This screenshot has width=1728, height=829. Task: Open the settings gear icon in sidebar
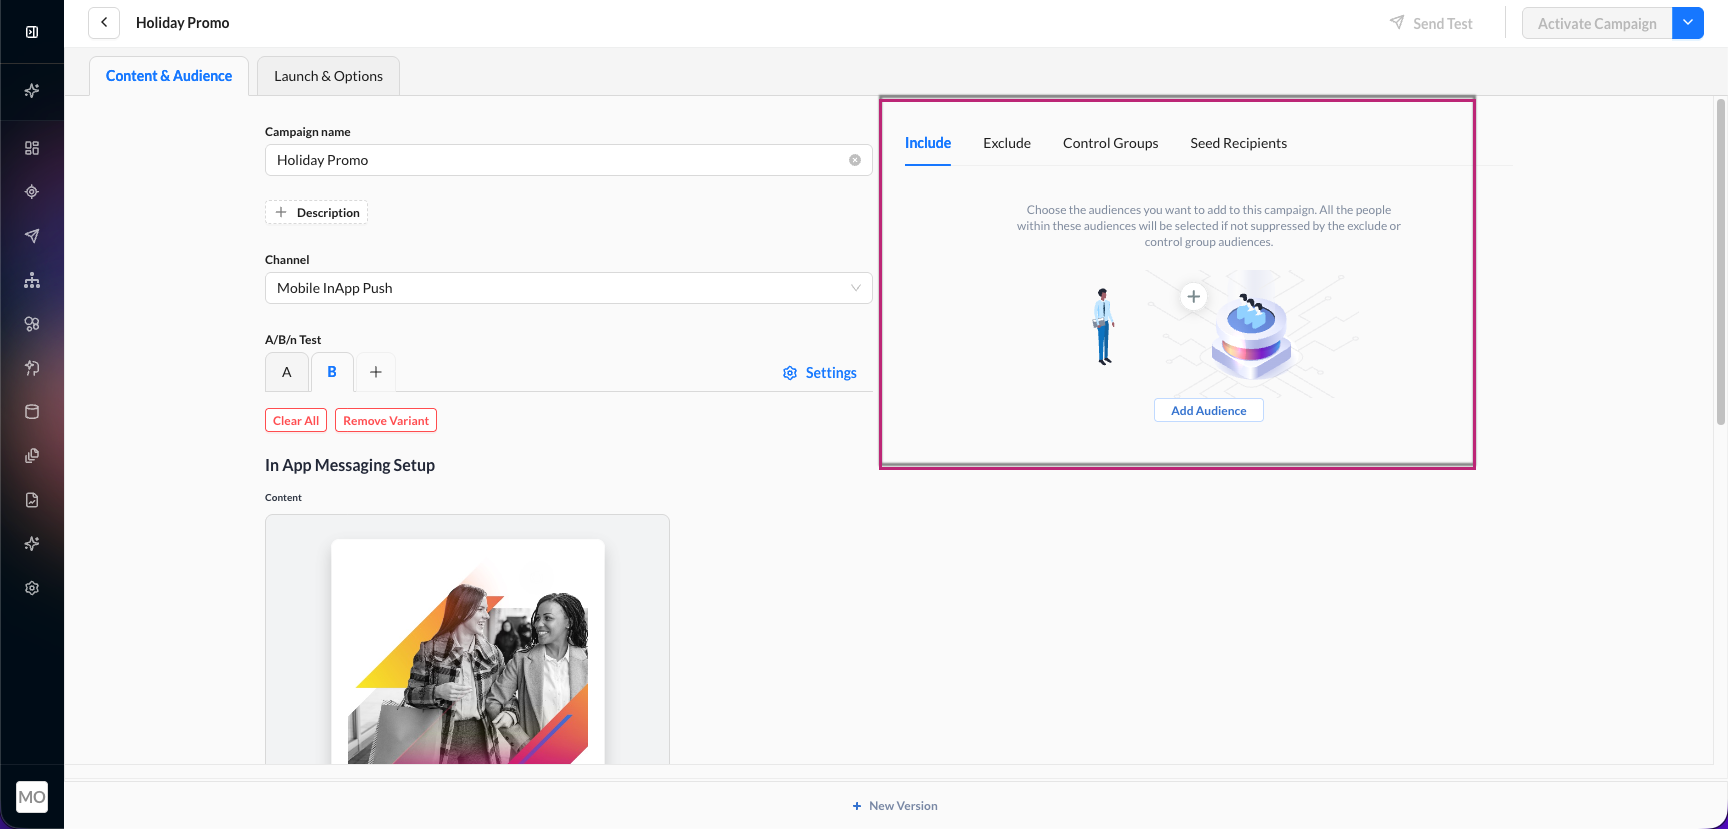[x=32, y=588]
